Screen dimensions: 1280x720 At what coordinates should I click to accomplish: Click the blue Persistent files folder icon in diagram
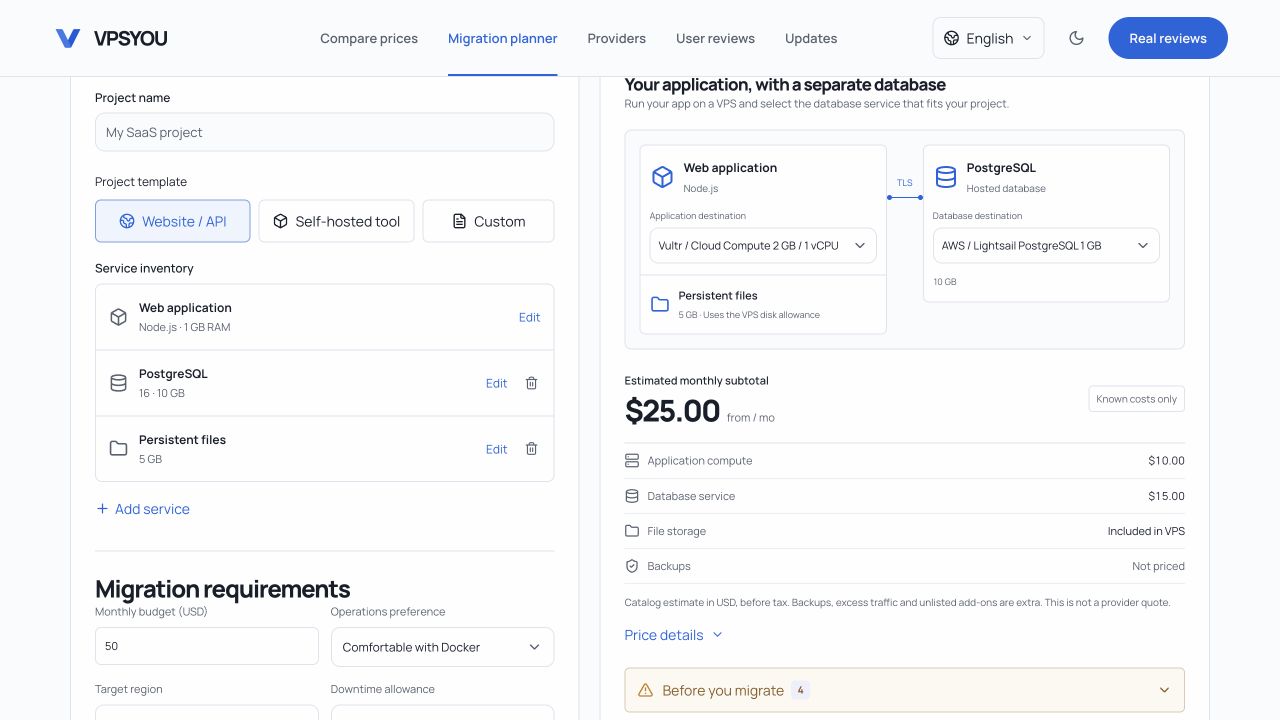tap(660, 304)
